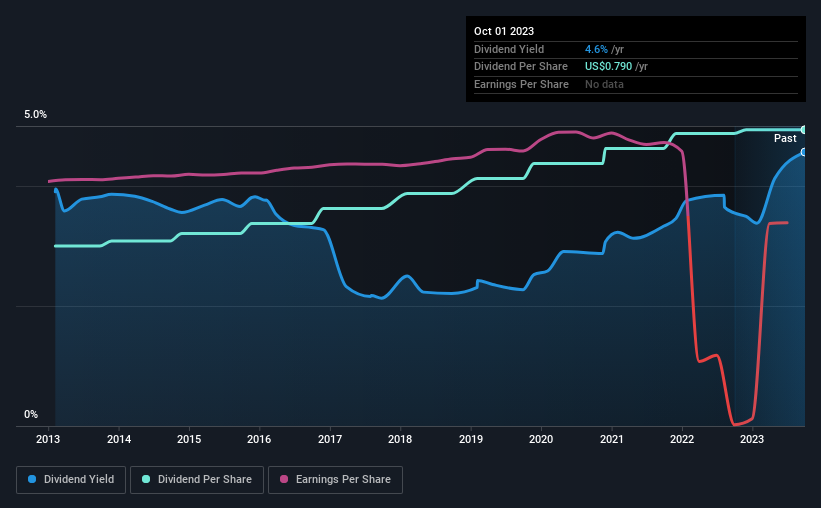Select the 2022 label on the time axis
821x508 pixels.
682,439
